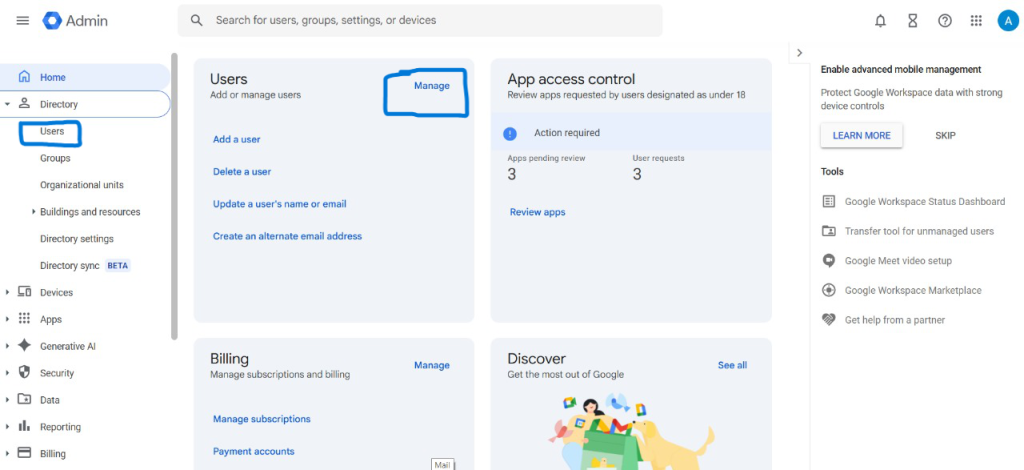
Task: Click the Apps pending review count
Action: pos(511,174)
